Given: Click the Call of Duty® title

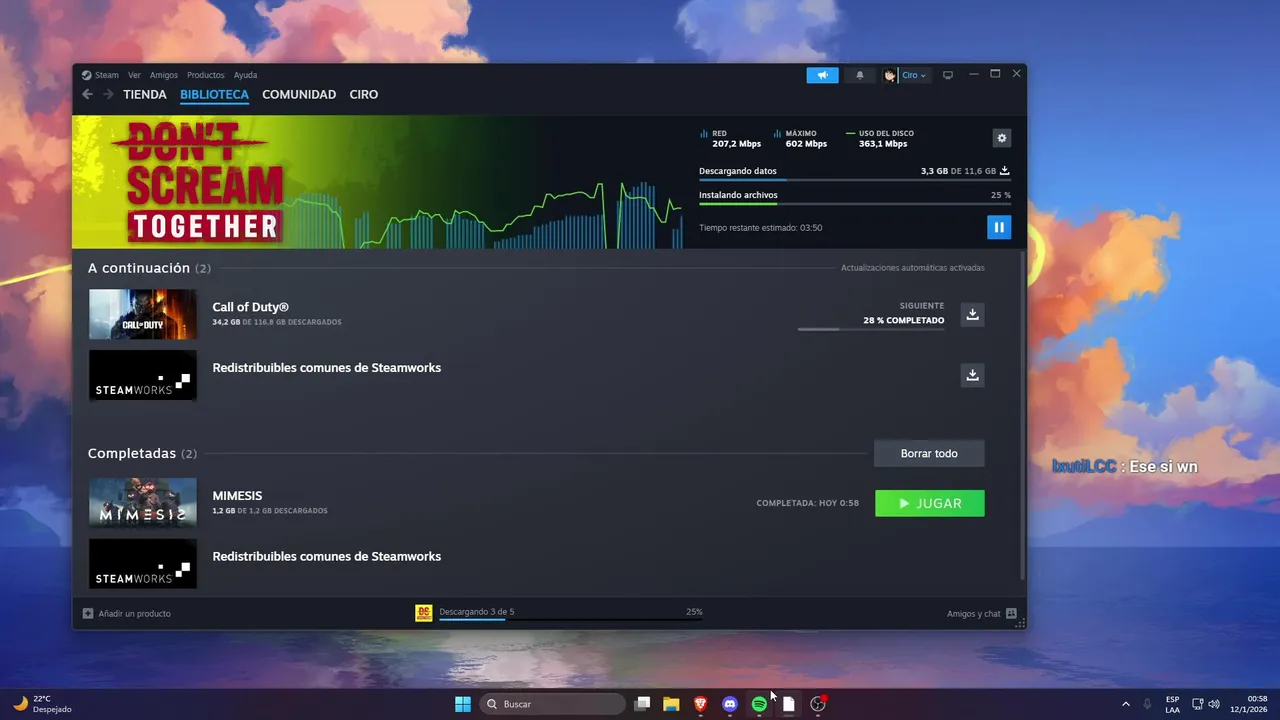Looking at the screenshot, I should point(250,307).
